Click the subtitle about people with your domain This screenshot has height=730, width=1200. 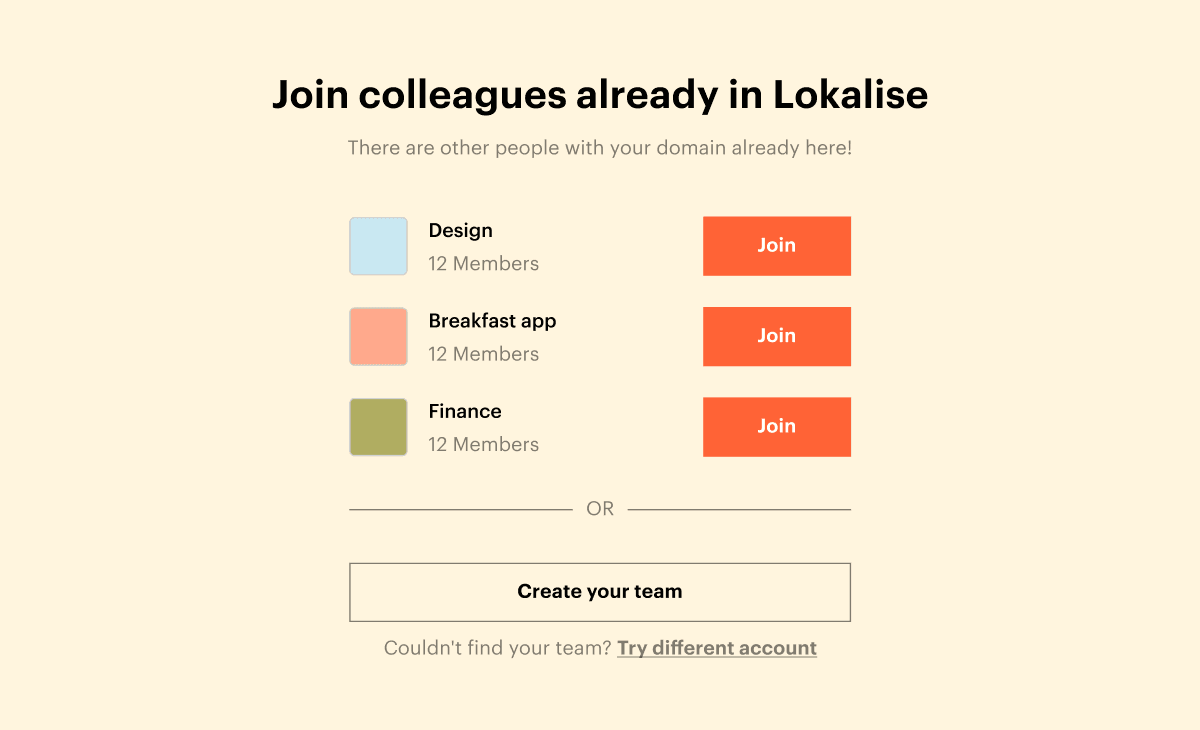(600, 148)
